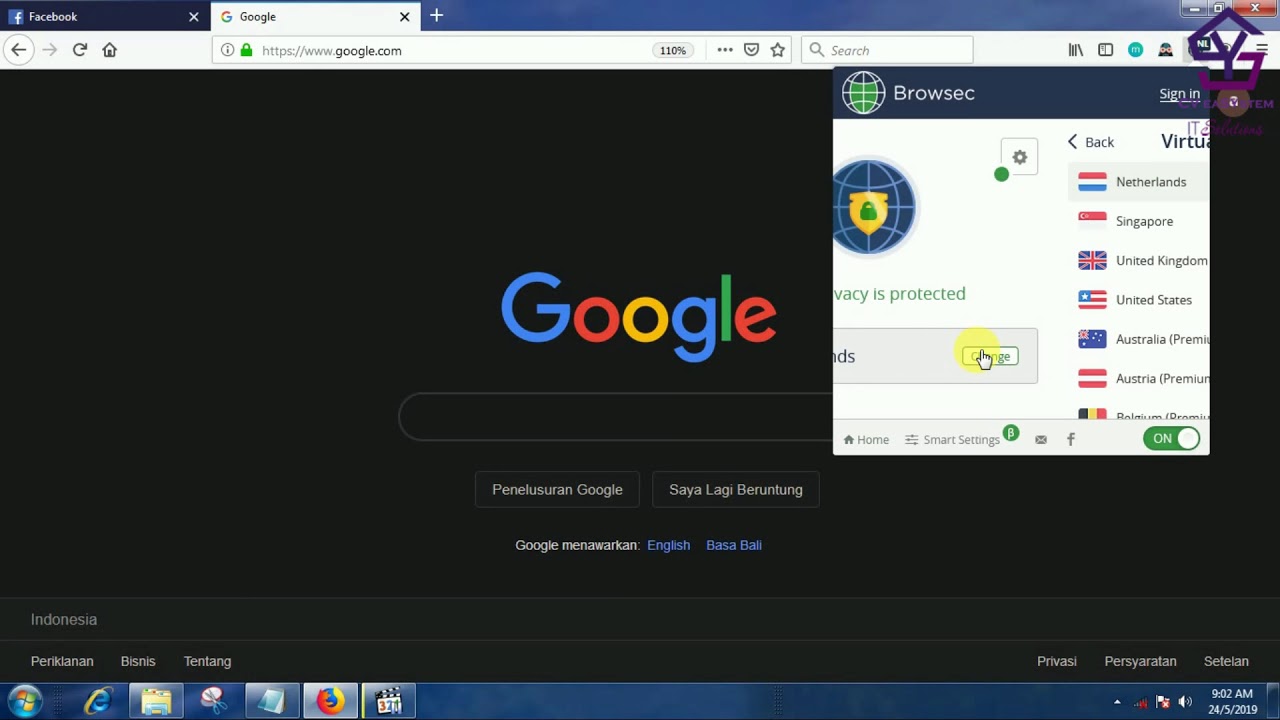Screen dimensions: 1280x720
Task: Switch to Firefox in taskbar
Action: point(330,701)
